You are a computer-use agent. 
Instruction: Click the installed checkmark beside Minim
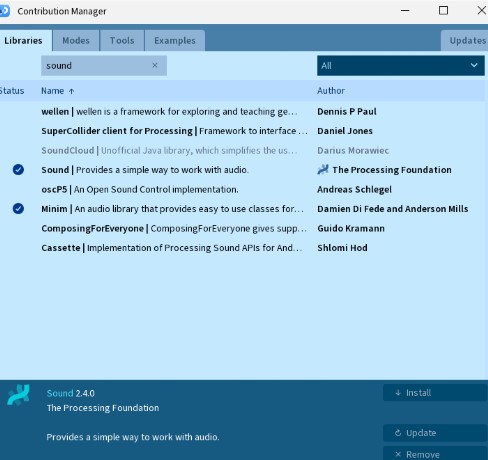tap(18, 209)
